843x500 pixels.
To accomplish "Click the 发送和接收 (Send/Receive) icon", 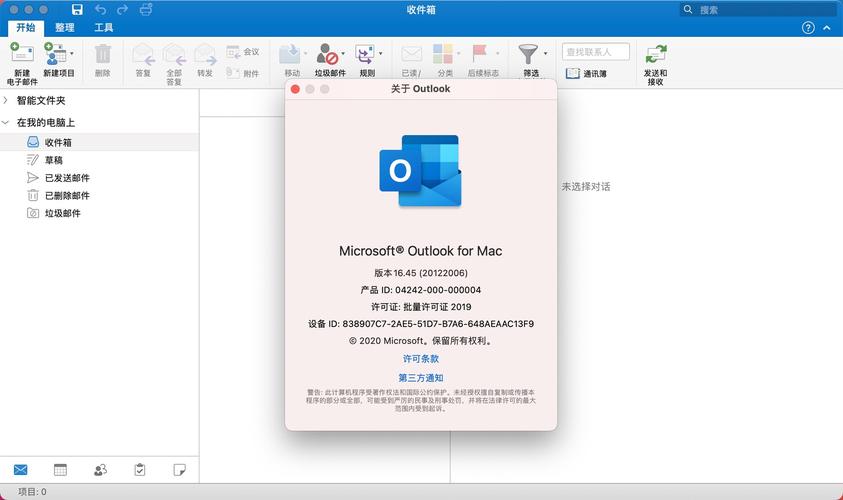I will 655,55.
